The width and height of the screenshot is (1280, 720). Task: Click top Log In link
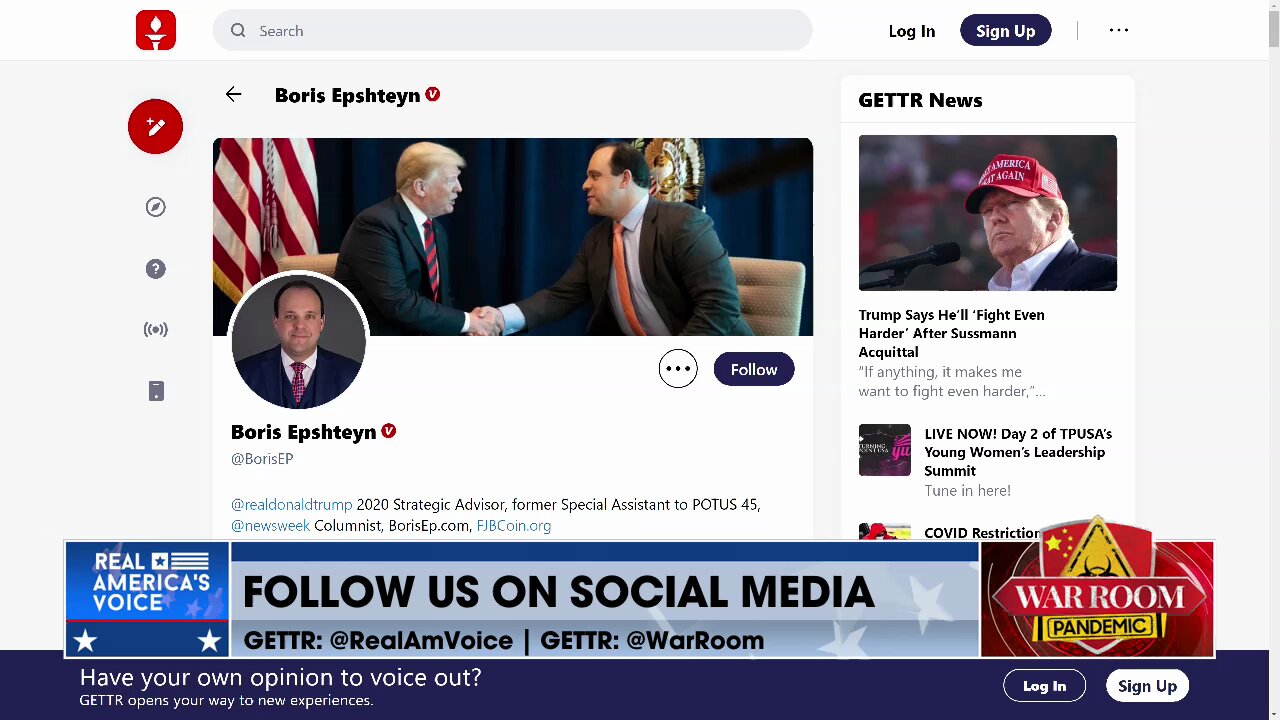(911, 31)
